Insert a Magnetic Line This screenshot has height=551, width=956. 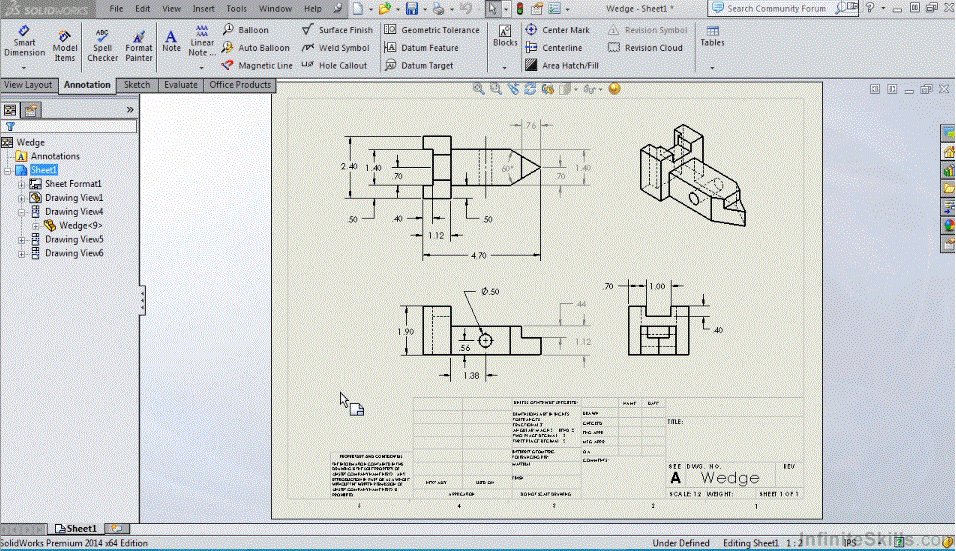(x=257, y=65)
